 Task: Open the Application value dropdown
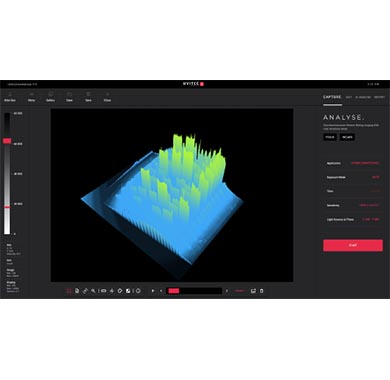click(x=365, y=163)
